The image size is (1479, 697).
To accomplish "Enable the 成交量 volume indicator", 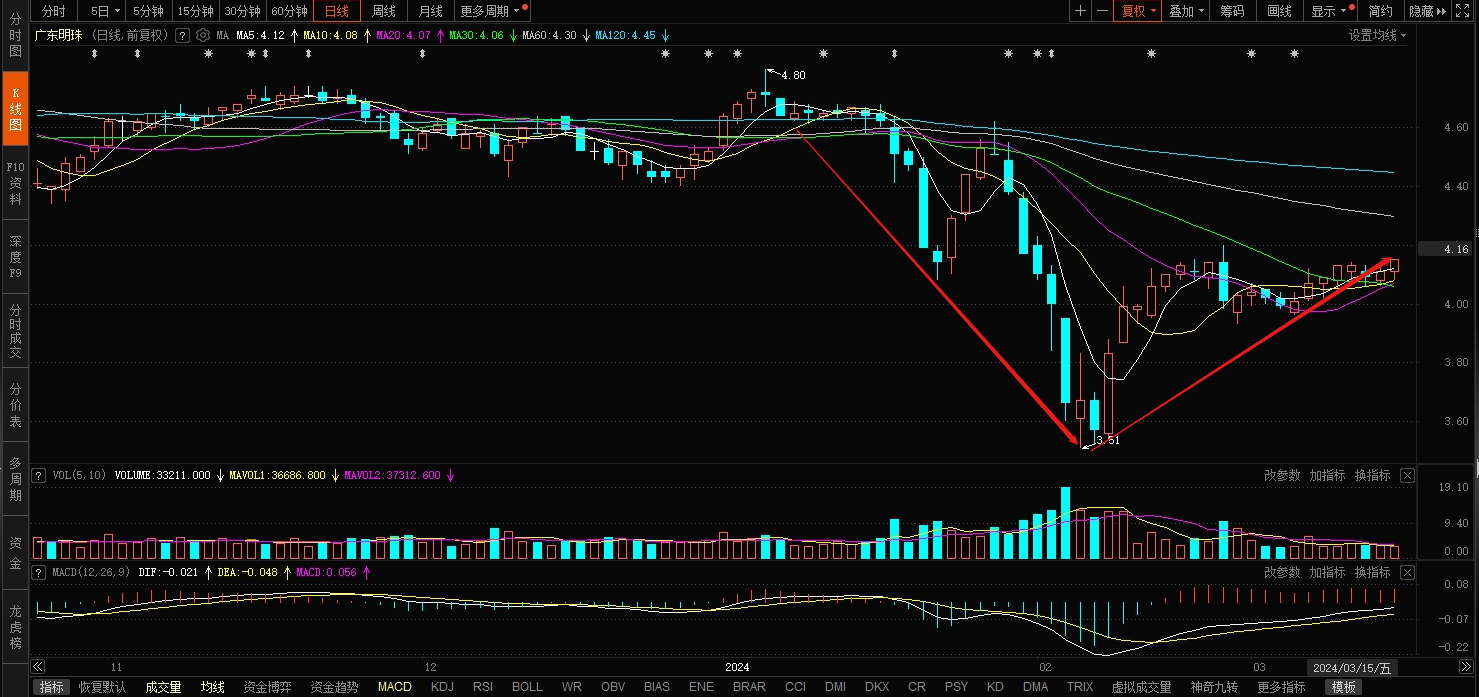I will click(163, 687).
